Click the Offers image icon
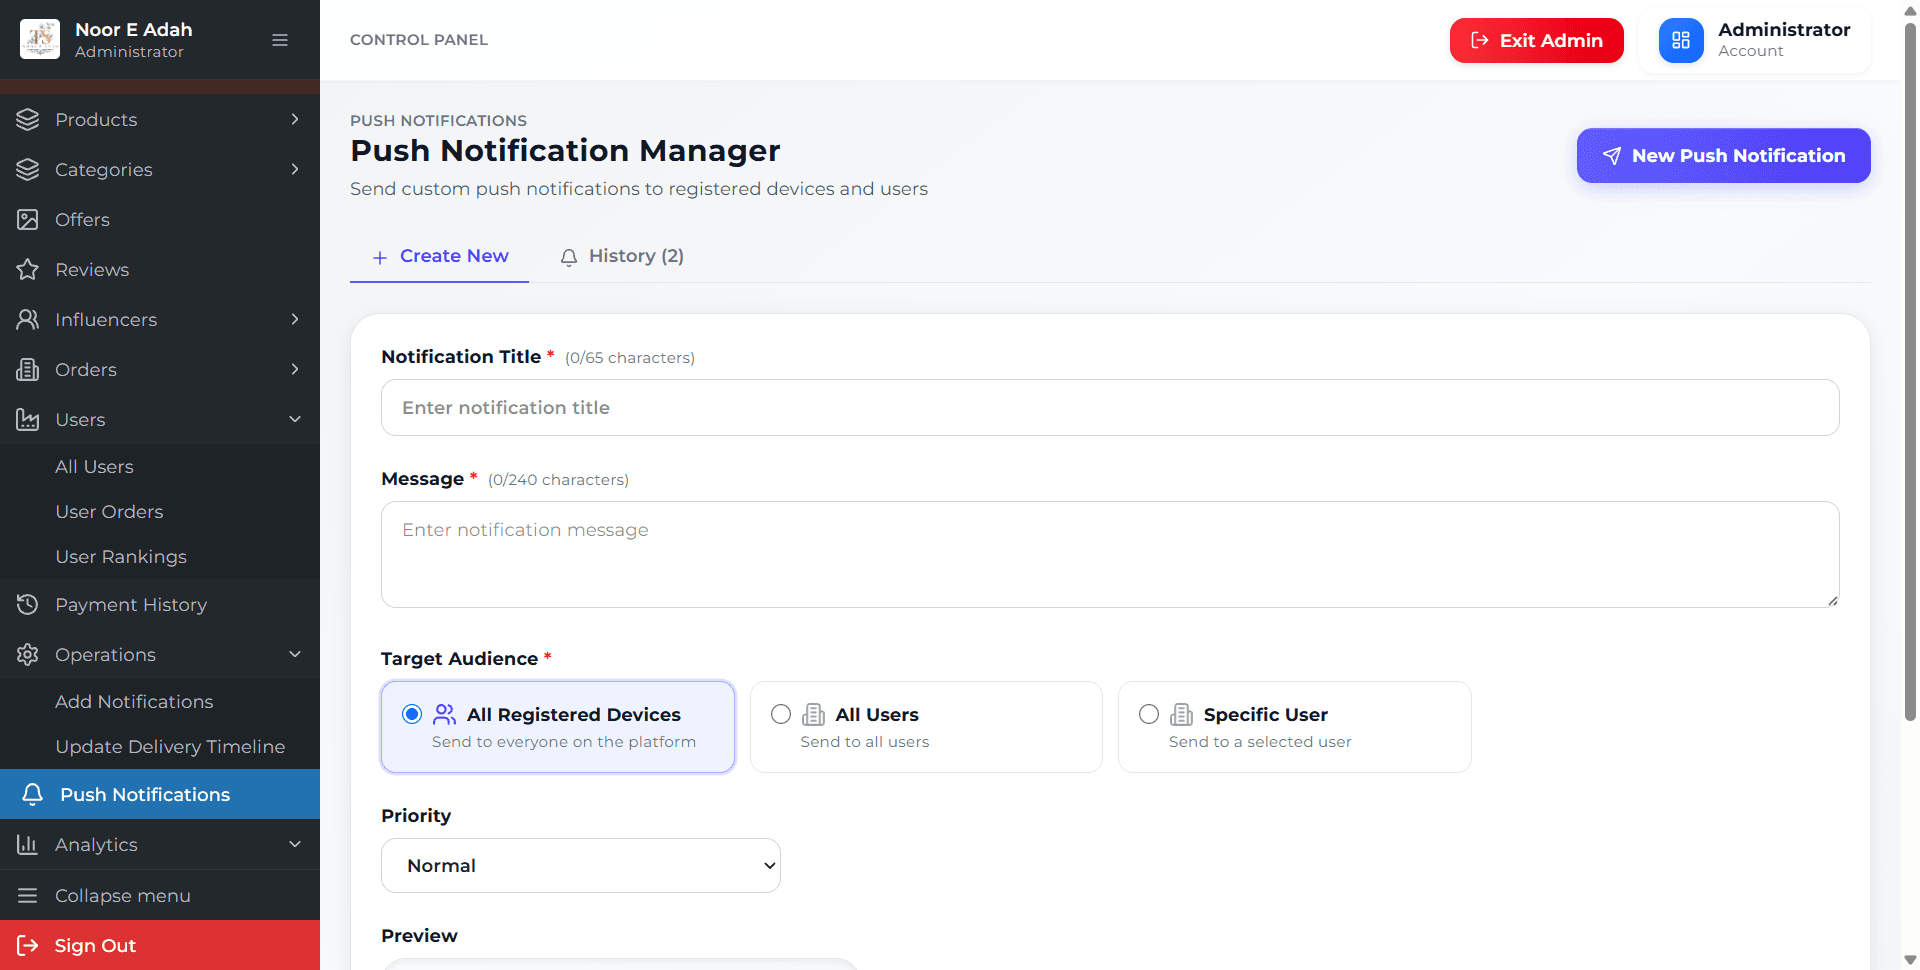The image size is (1920, 970). [x=28, y=219]
